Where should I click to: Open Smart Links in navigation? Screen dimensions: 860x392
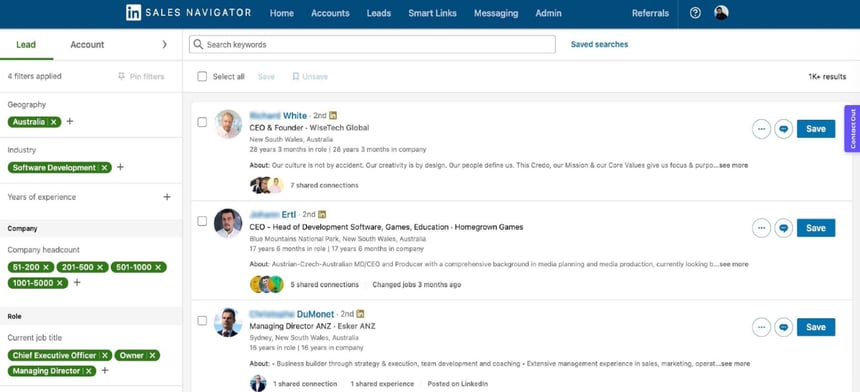[x=432, y=13]
